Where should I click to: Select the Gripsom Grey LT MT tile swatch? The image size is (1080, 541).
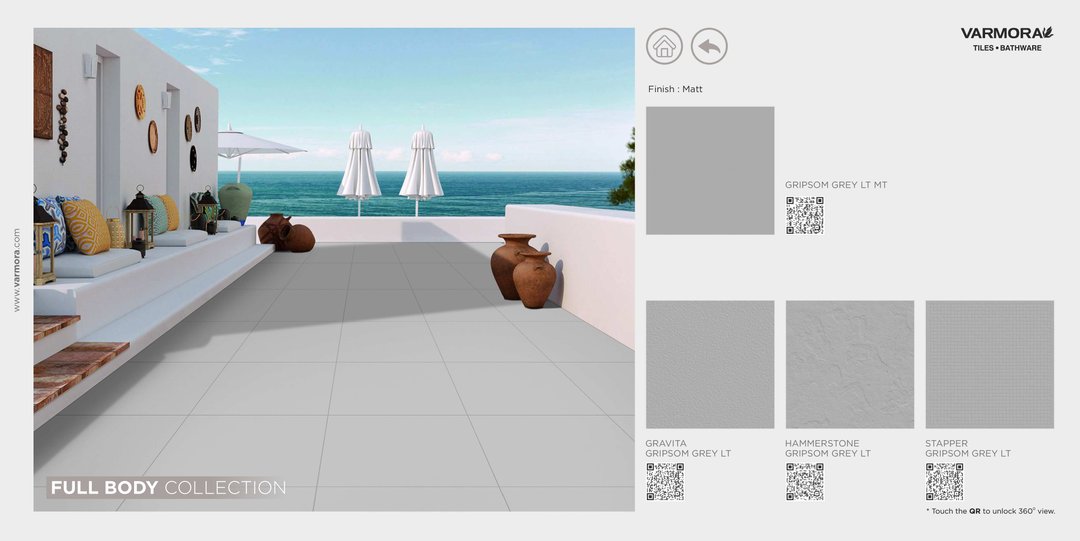[x=710, y=170]
